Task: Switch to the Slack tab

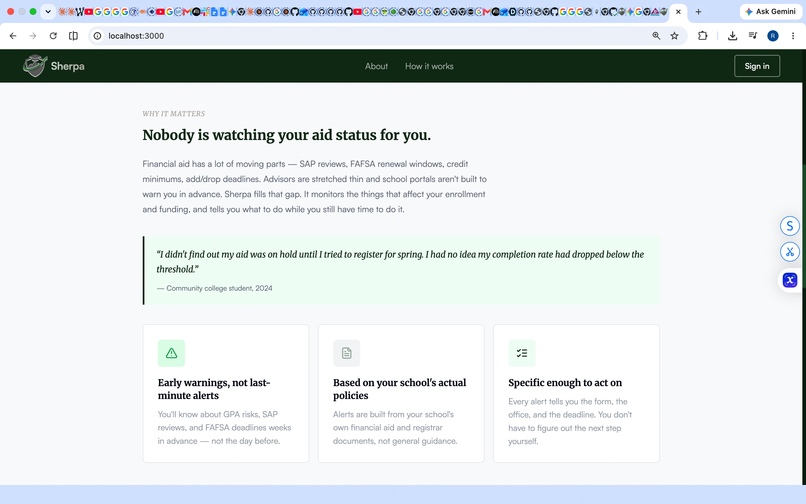Action: (x=206, y=12)
